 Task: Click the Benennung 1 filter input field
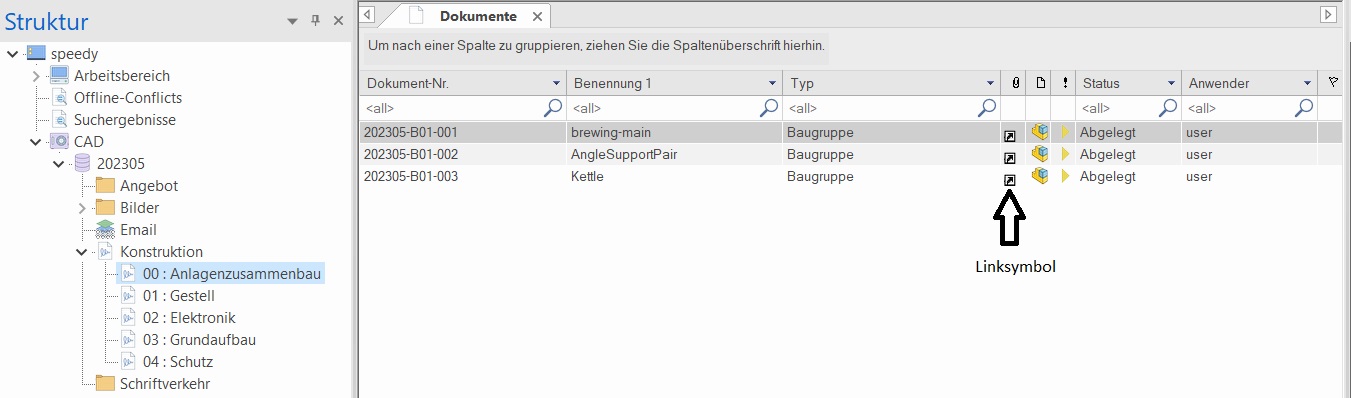click(662, 107)
